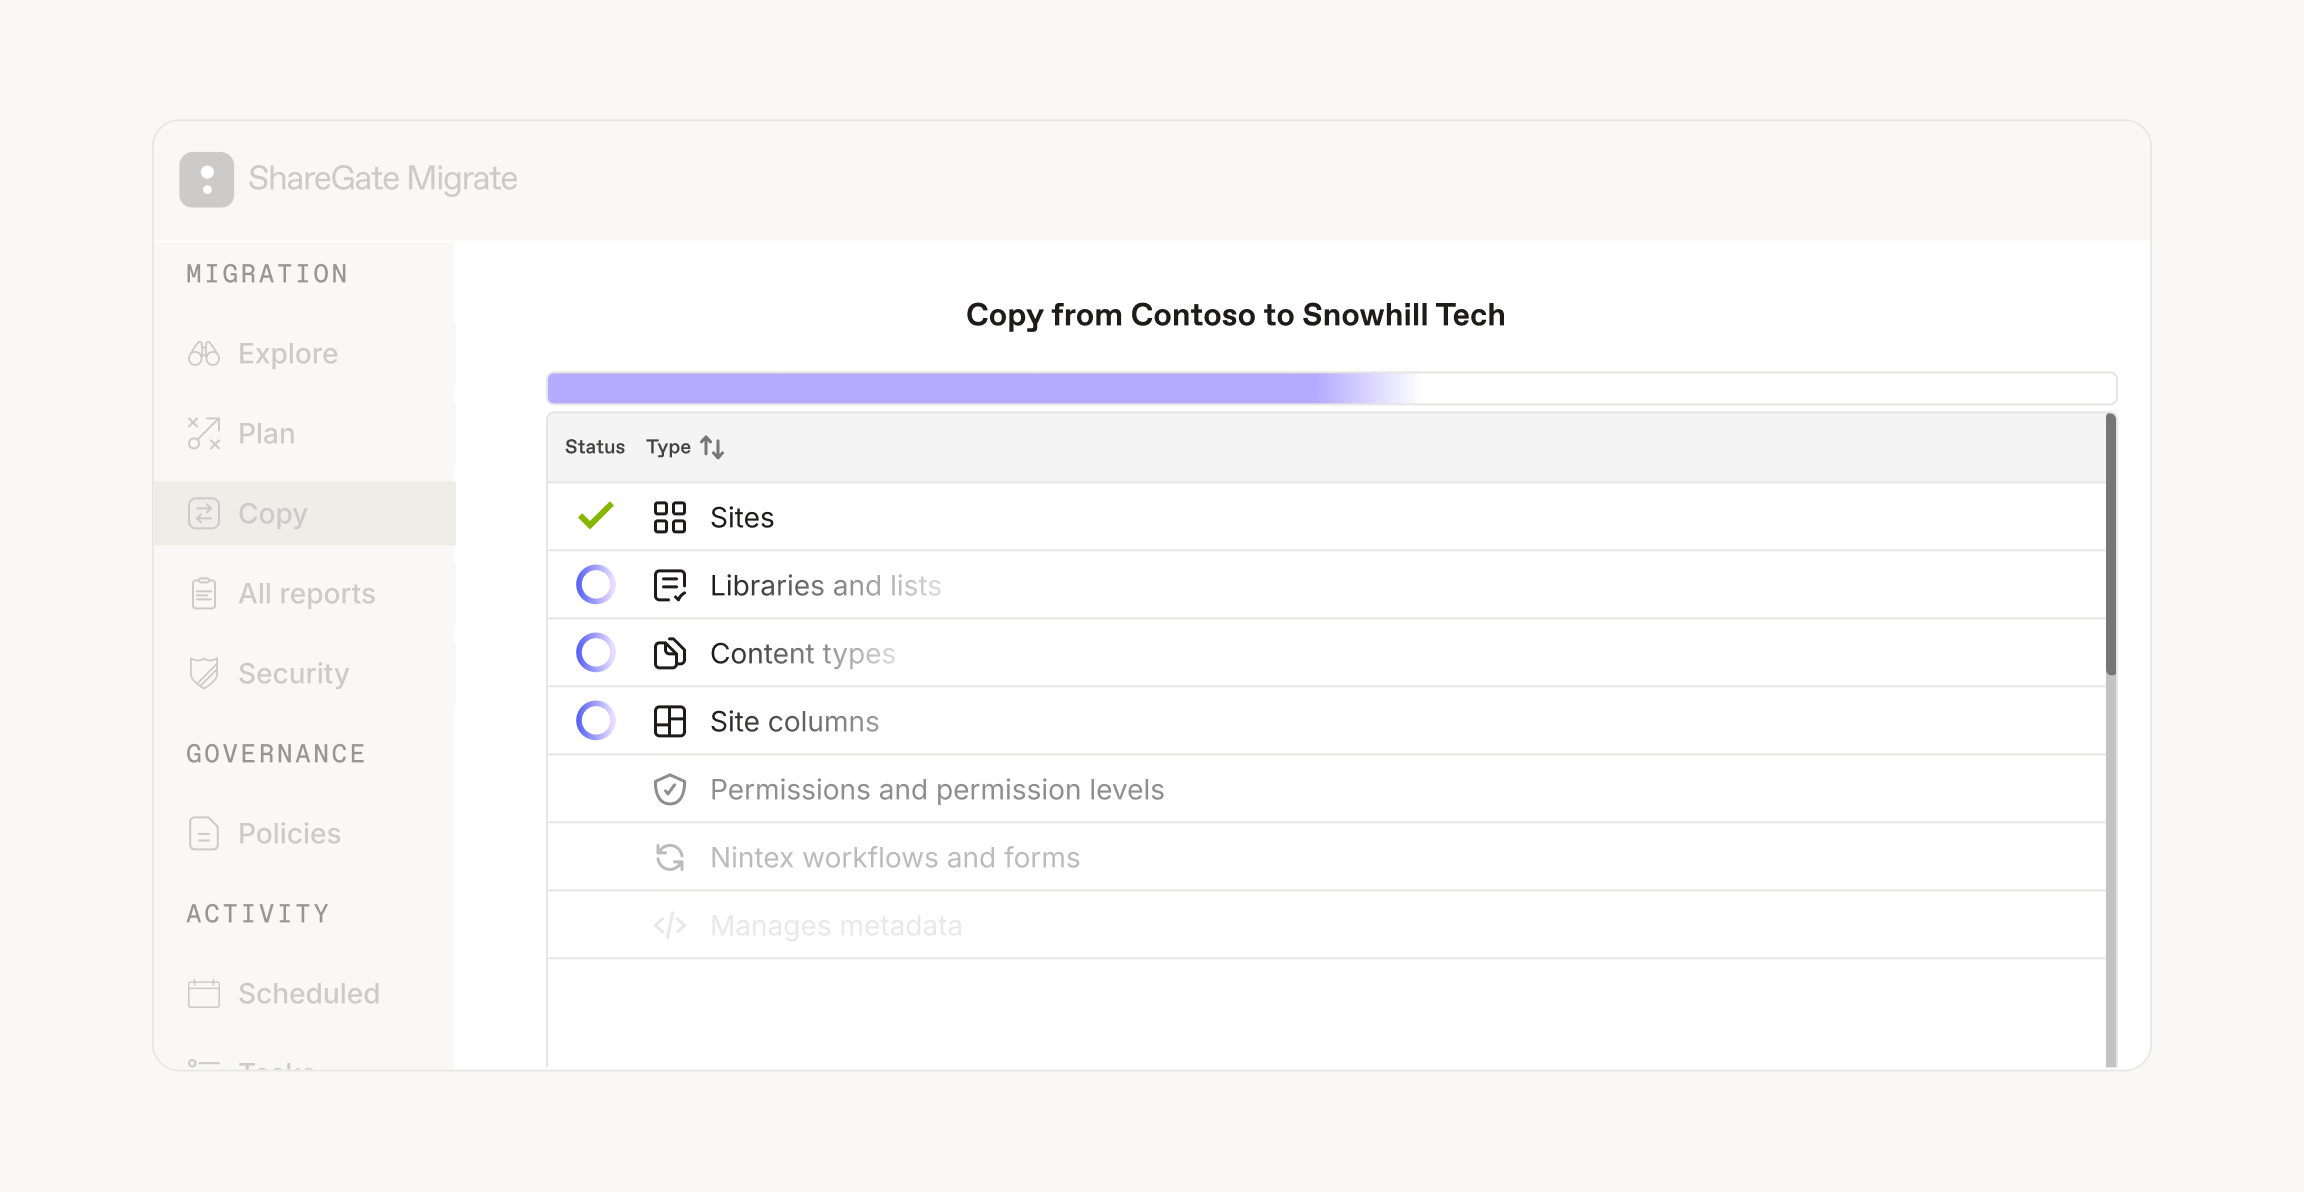Open the Nintex workflows and forms row
The height and width of the screenshot is (1192, 2304).
pyautogui.click(x=1326, y=858)
